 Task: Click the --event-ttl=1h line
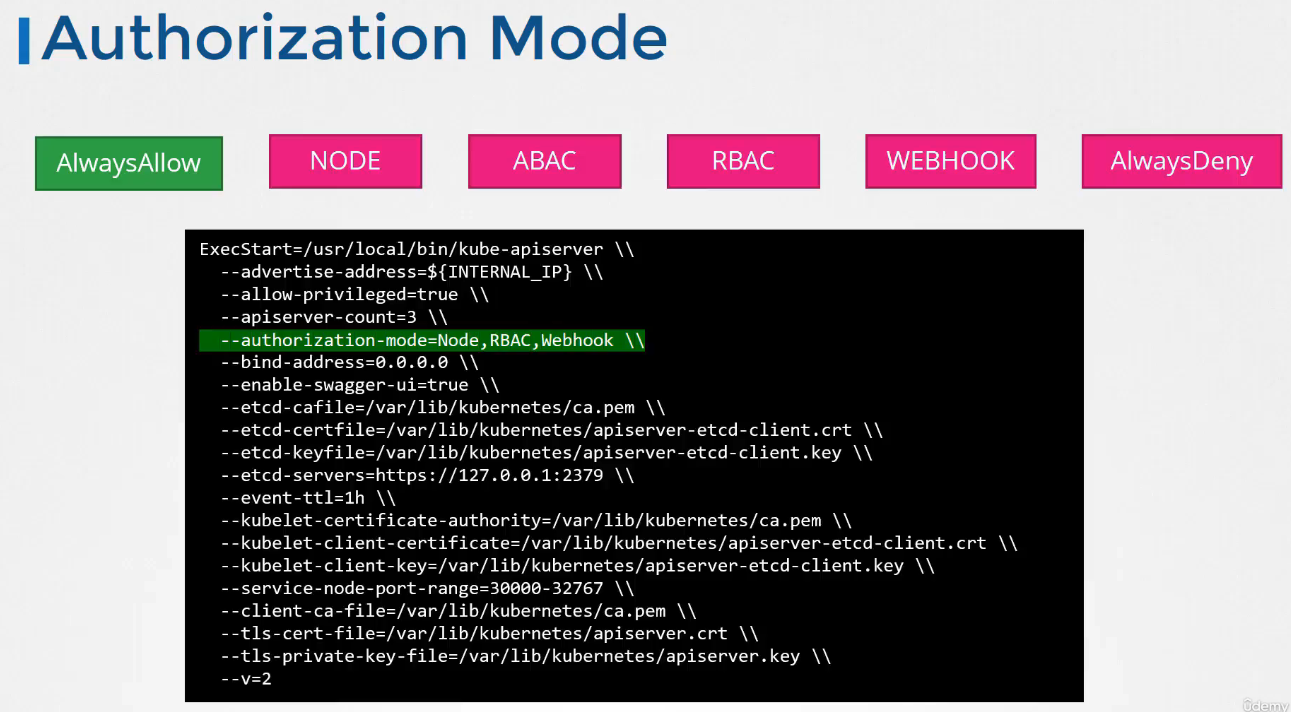coord(308,498)
